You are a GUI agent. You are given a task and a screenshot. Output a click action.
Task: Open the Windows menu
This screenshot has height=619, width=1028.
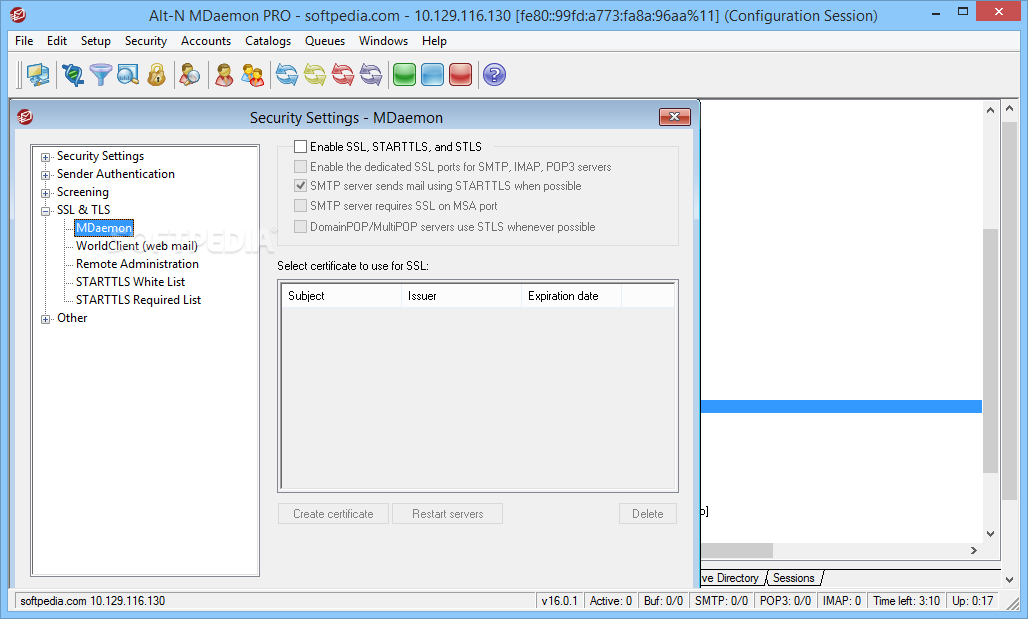(x=383, y=41)
